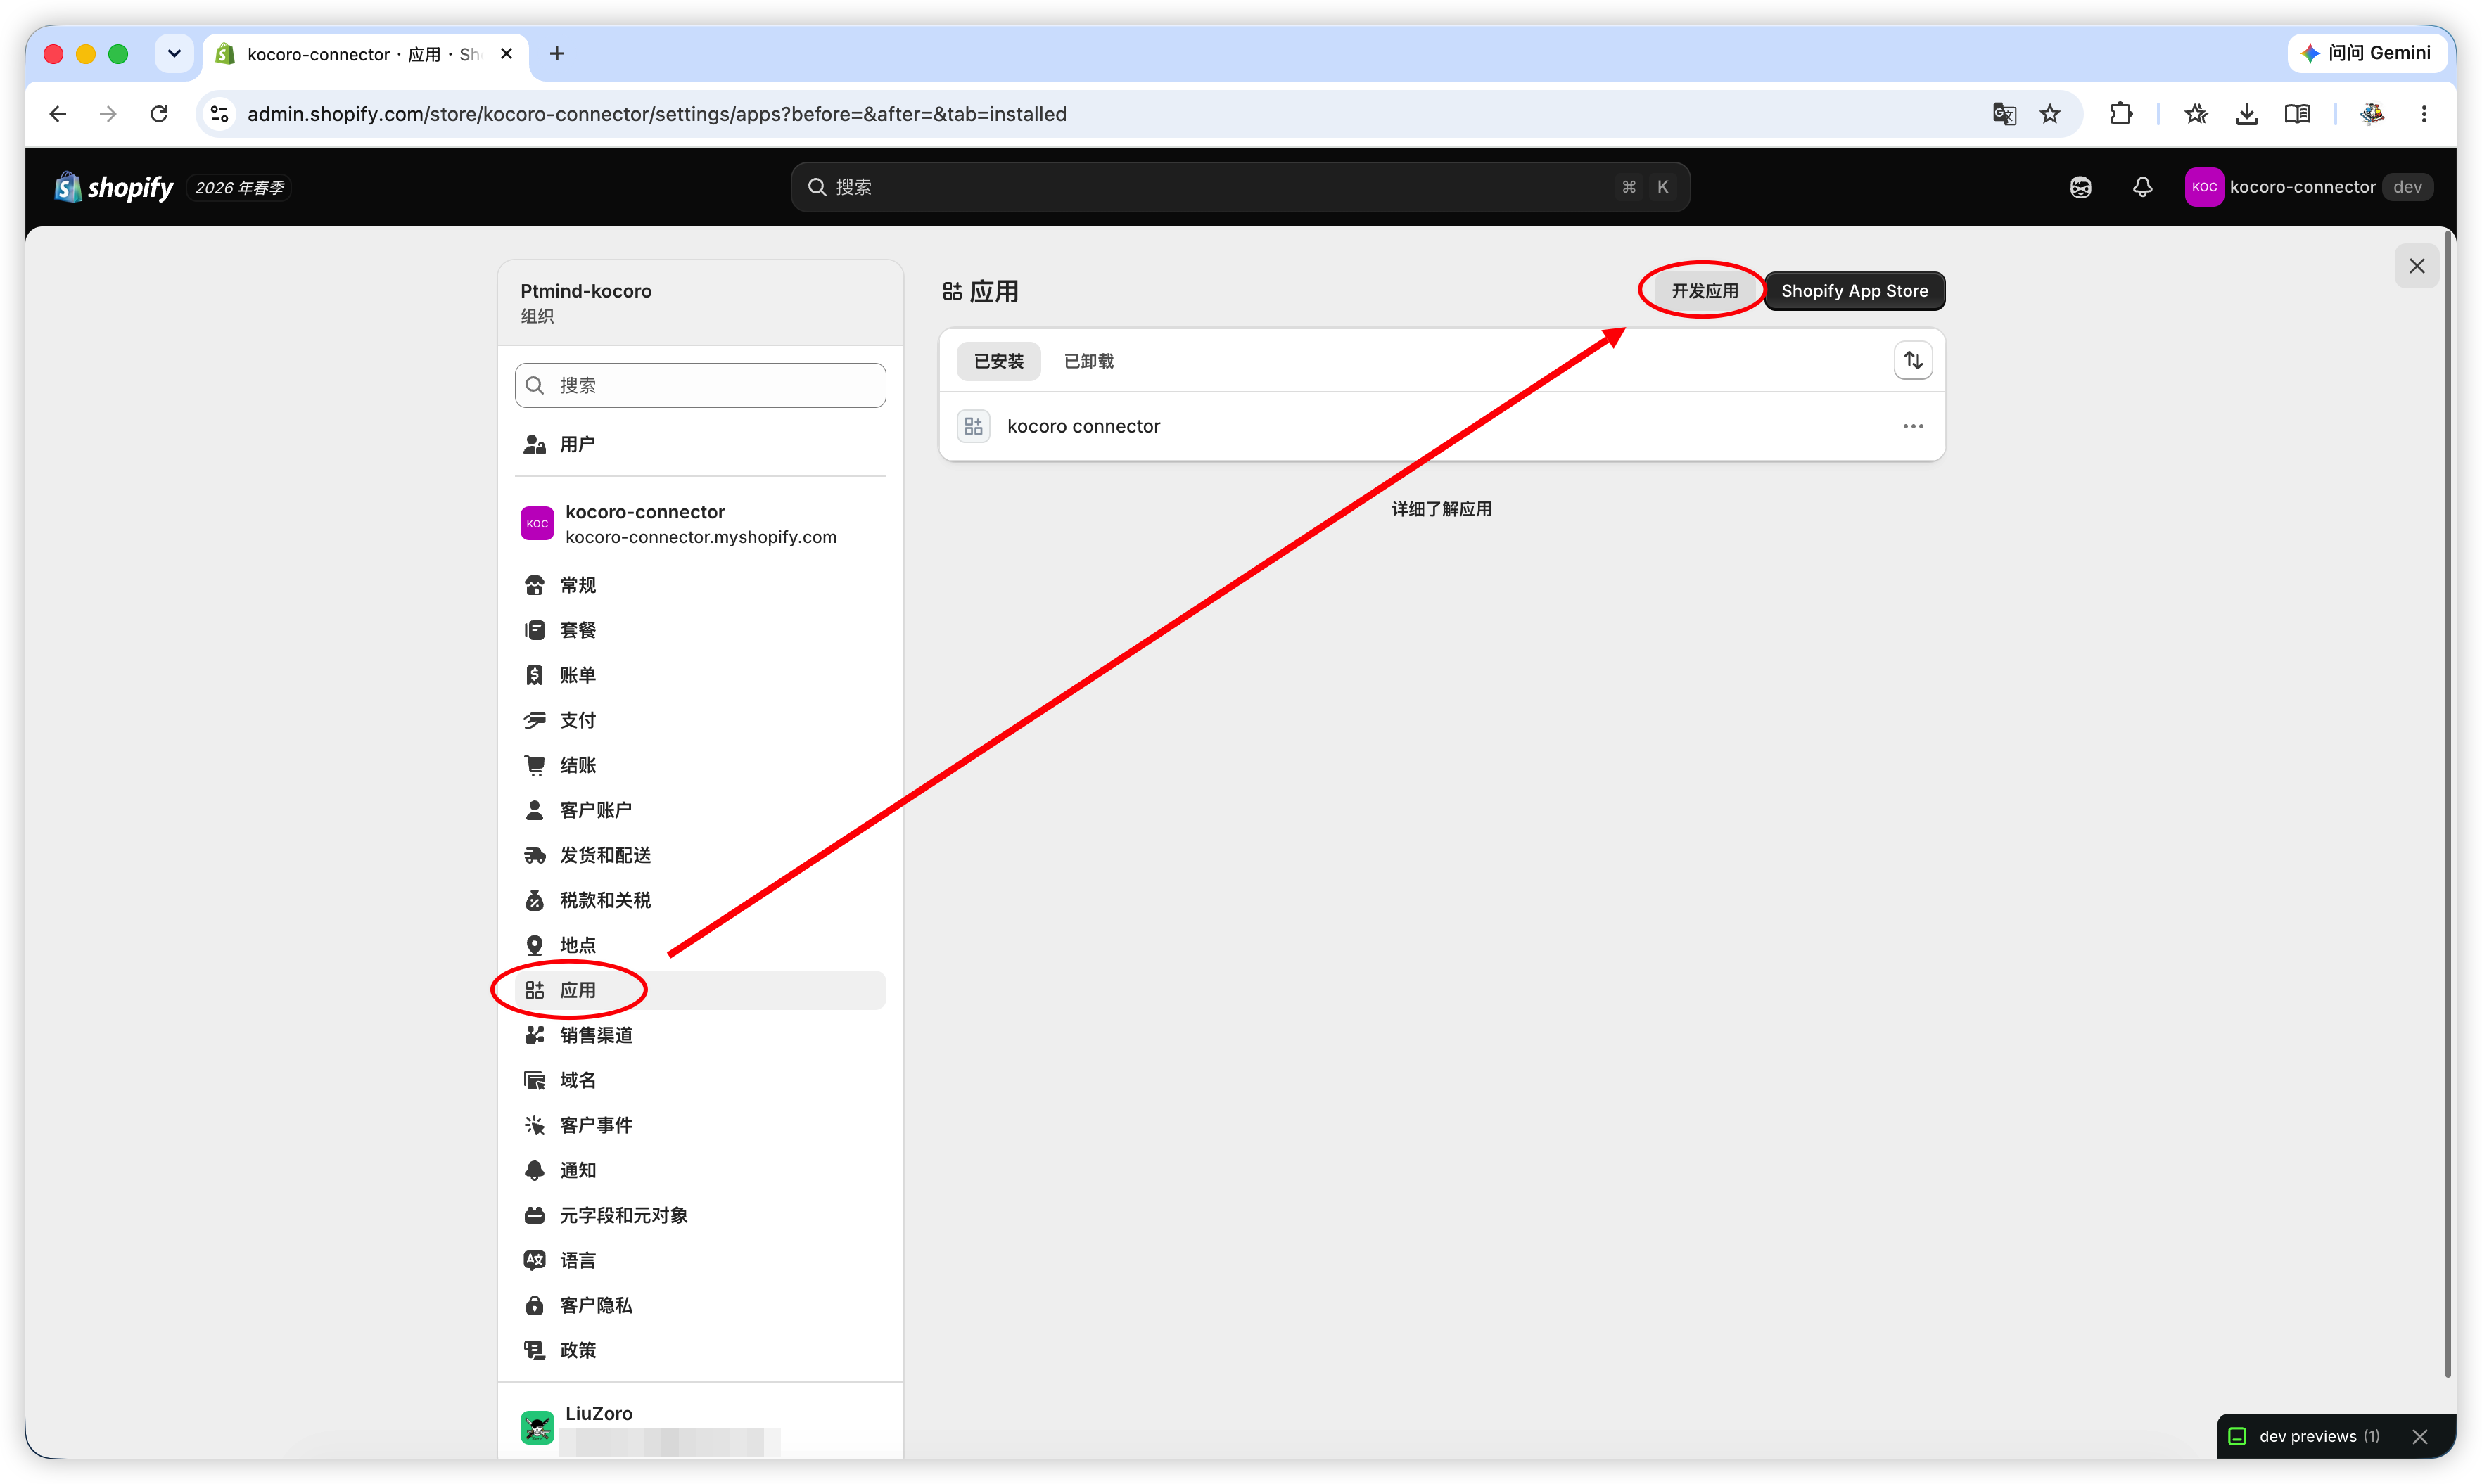Open the 发货和配送 settings page
This screenshot has height=1484, width=2482.
pos(700,855)
